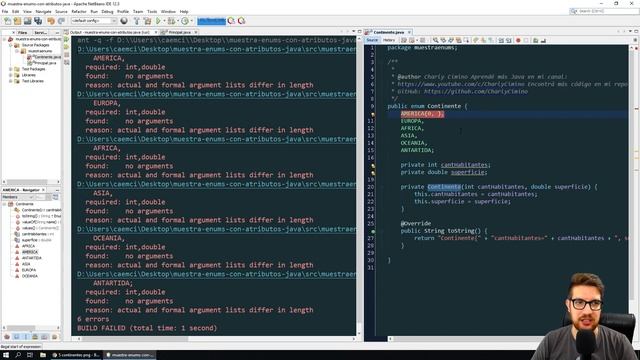Open the Debug Project dropdown arrow
The width and height of the screenshot is (640, 360).
178,21
